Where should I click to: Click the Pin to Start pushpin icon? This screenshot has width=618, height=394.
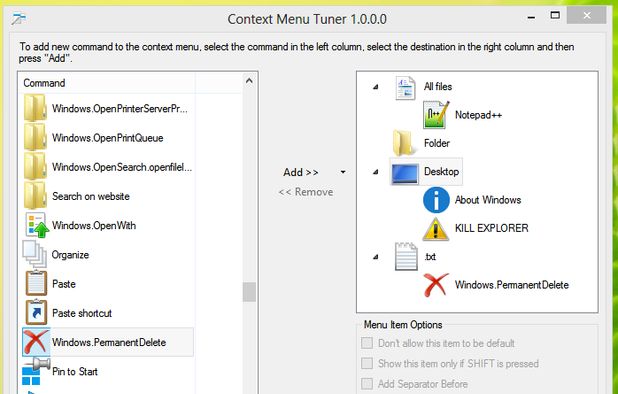(36, 371)
